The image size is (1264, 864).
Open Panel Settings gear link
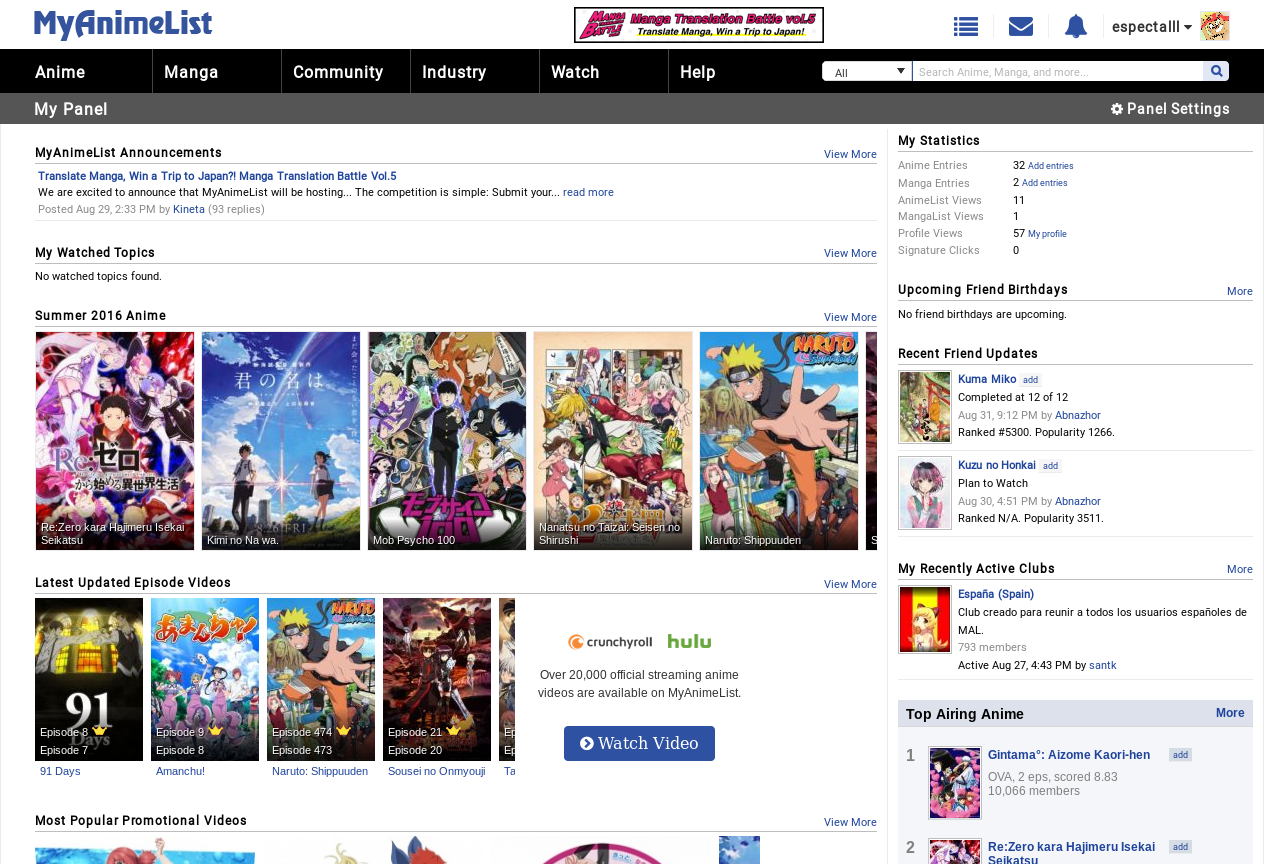1170,109
